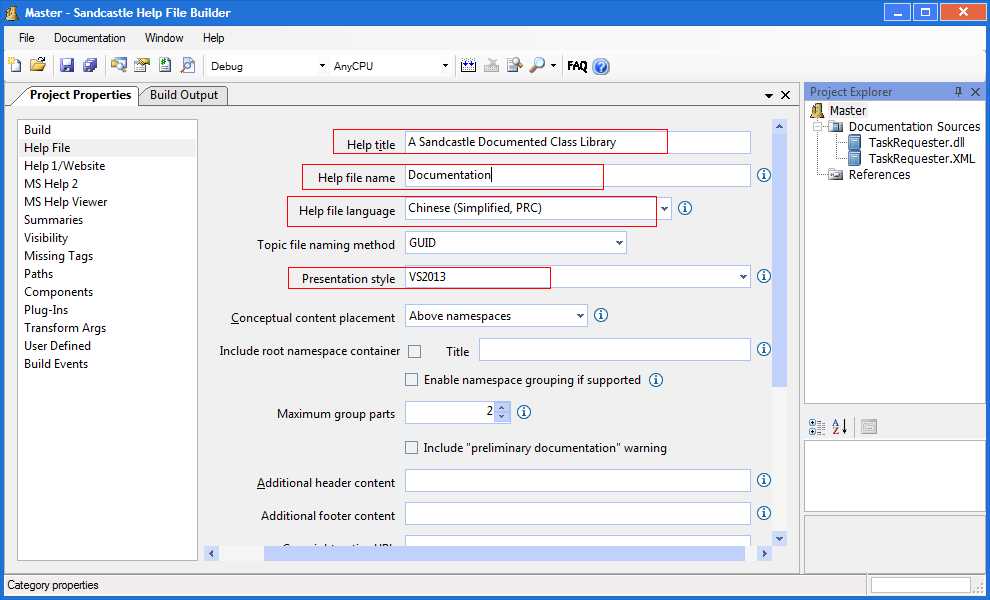Pin the Project Explorer panel

click(x=958, y=92)
